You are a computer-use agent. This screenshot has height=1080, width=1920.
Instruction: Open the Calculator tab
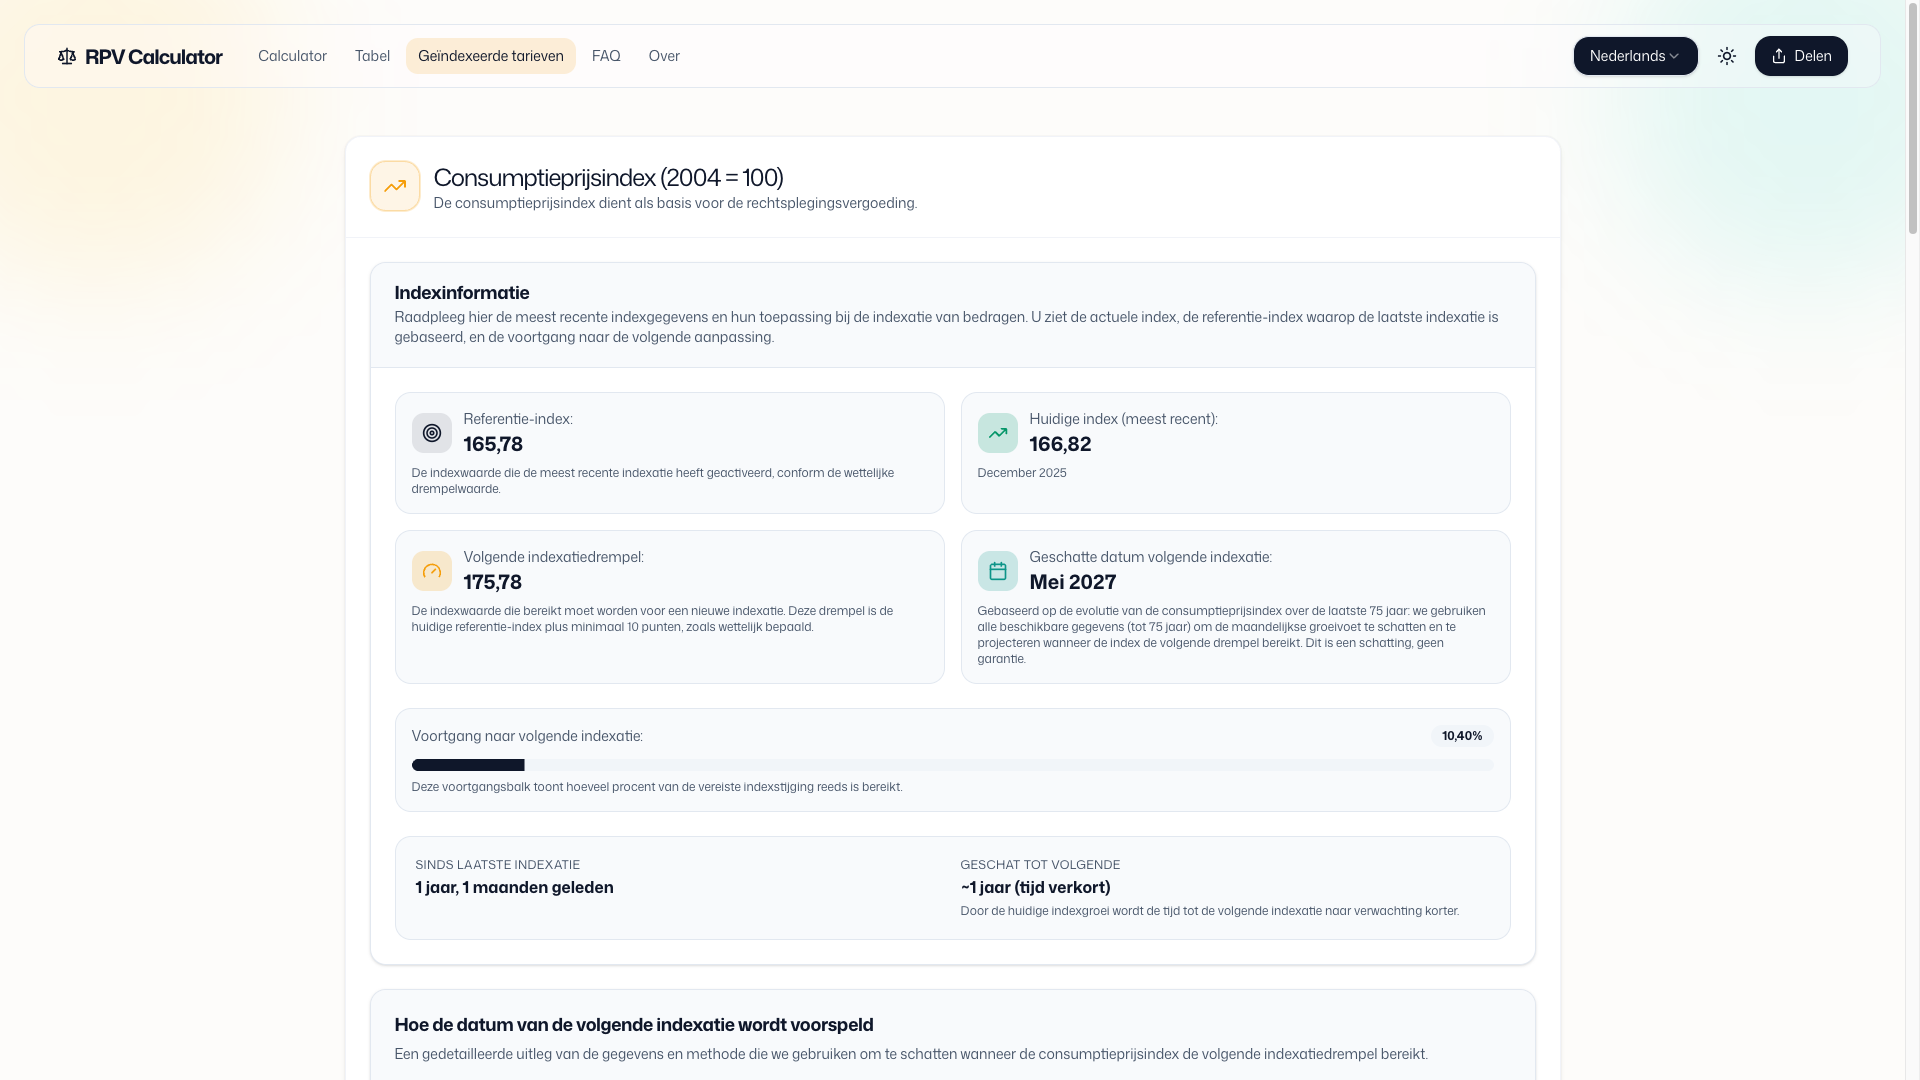click(x=292, y=57)
